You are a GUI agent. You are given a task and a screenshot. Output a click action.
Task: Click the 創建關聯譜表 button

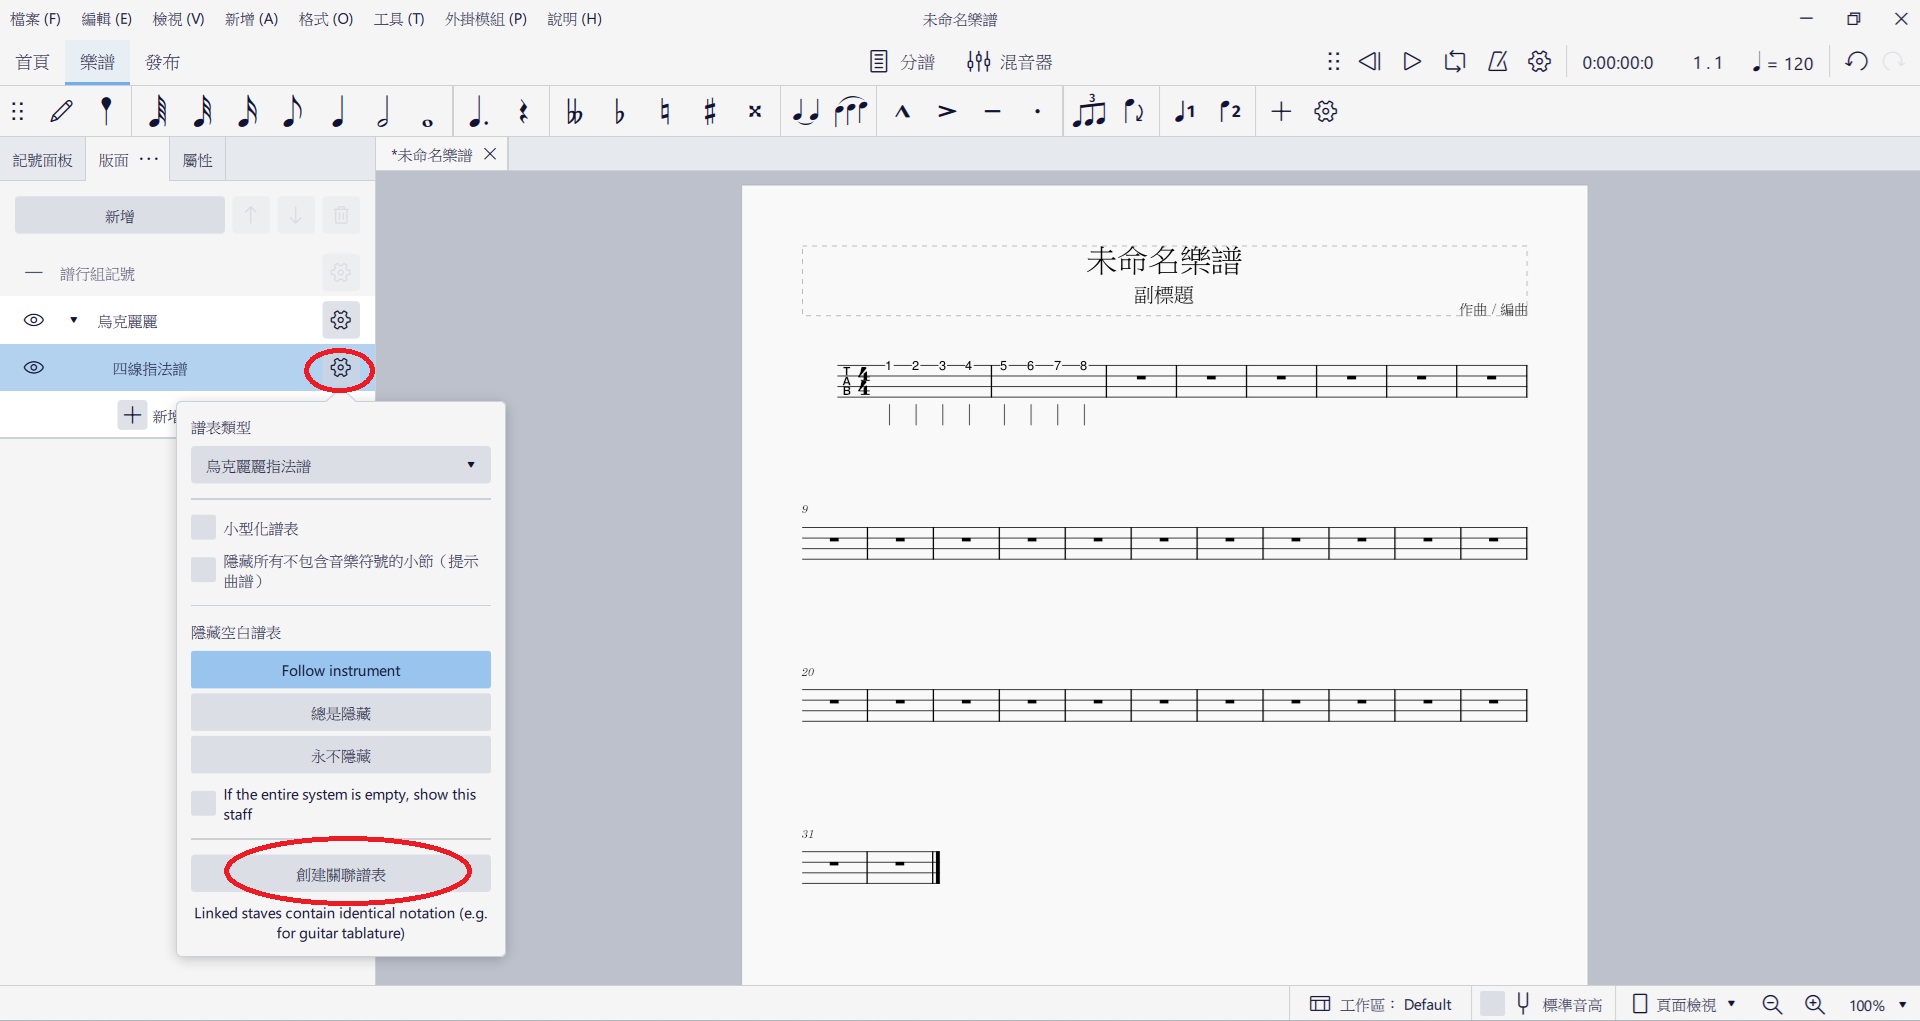(340, 874)
